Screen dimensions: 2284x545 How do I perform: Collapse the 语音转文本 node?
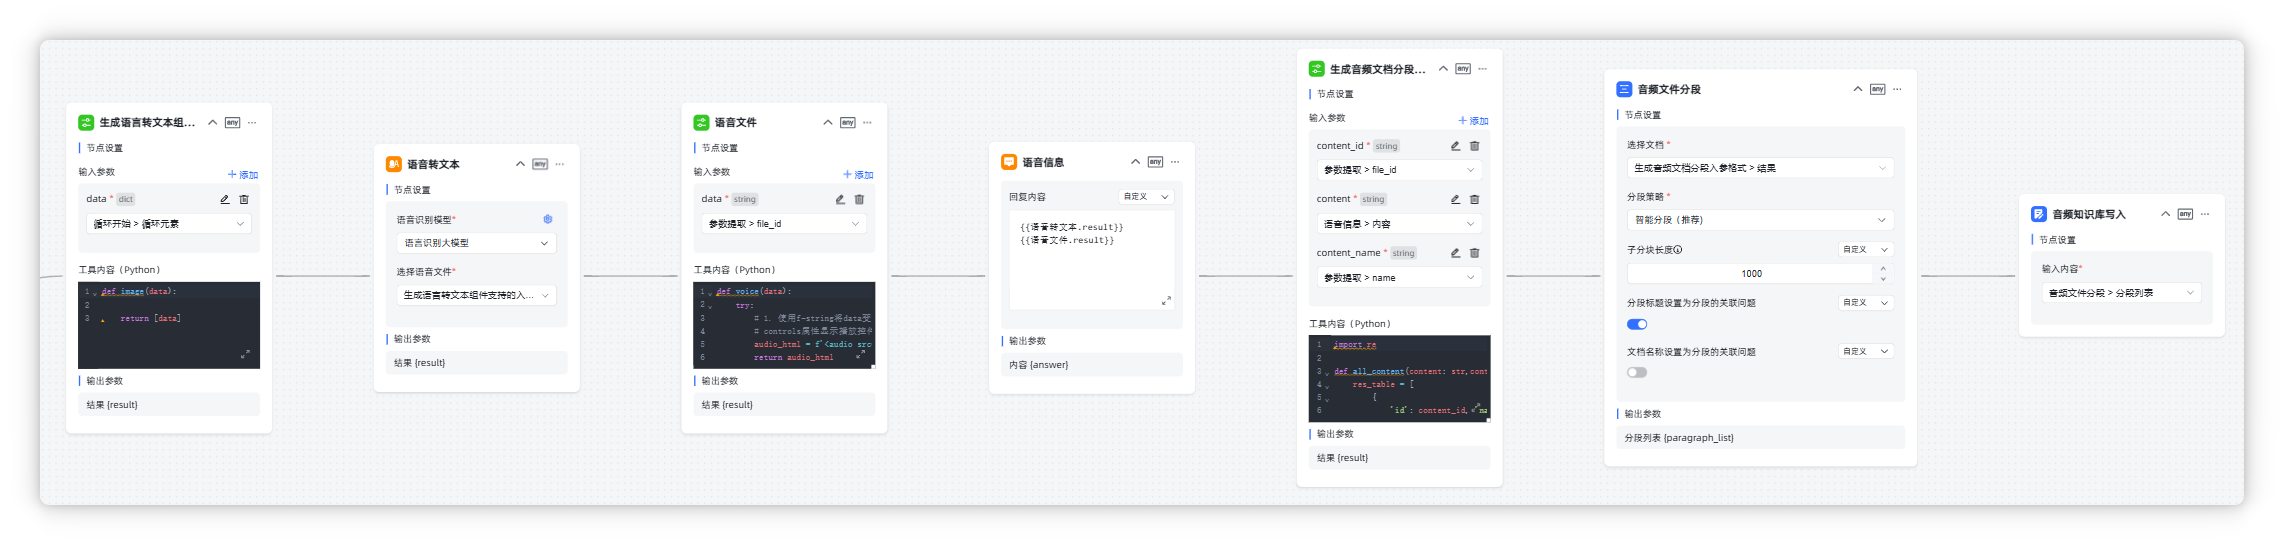(520, 164)
